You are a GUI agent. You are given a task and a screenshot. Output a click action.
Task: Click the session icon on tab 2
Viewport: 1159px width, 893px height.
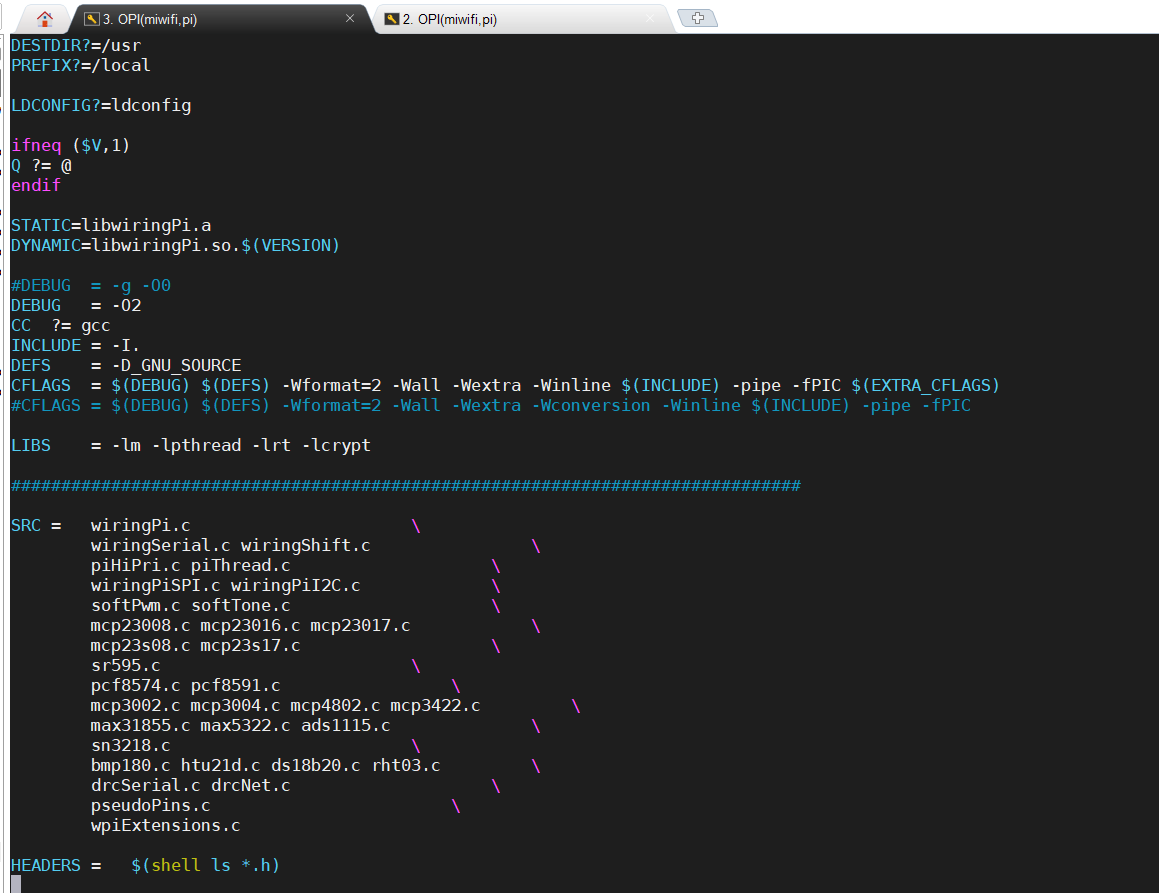point(392,19)
